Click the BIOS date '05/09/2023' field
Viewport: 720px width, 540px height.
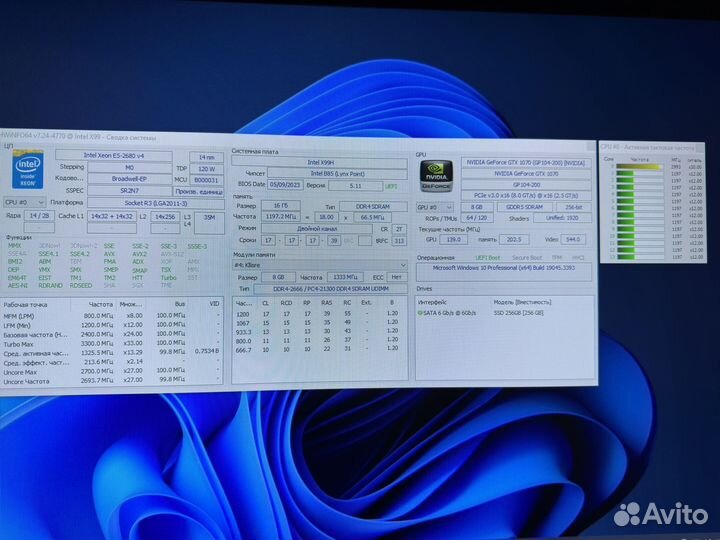point(285,185)
